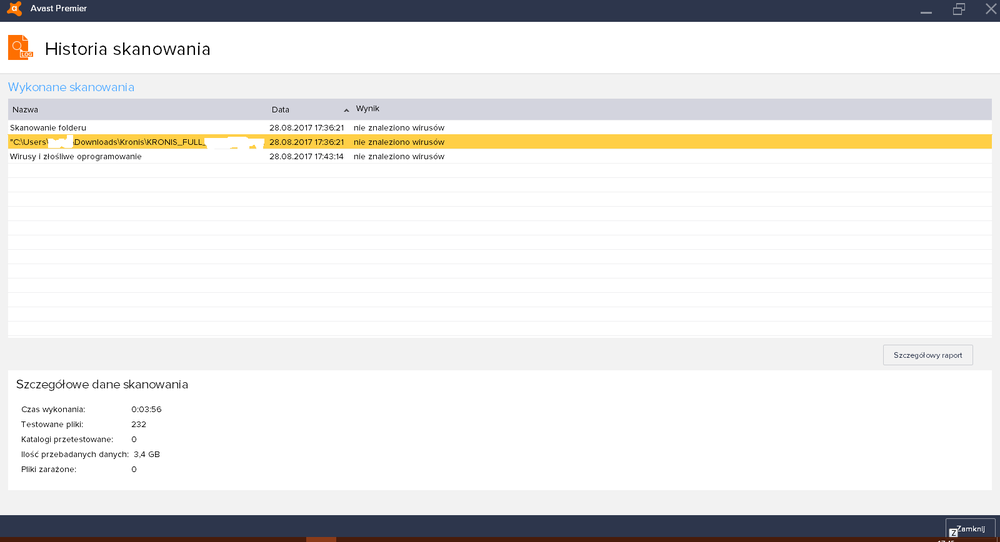This screenshot has height=542, width=1000.
Task: Click the "Szczegółowe dane skanowania" heading
Action: [x=102, y=385]
